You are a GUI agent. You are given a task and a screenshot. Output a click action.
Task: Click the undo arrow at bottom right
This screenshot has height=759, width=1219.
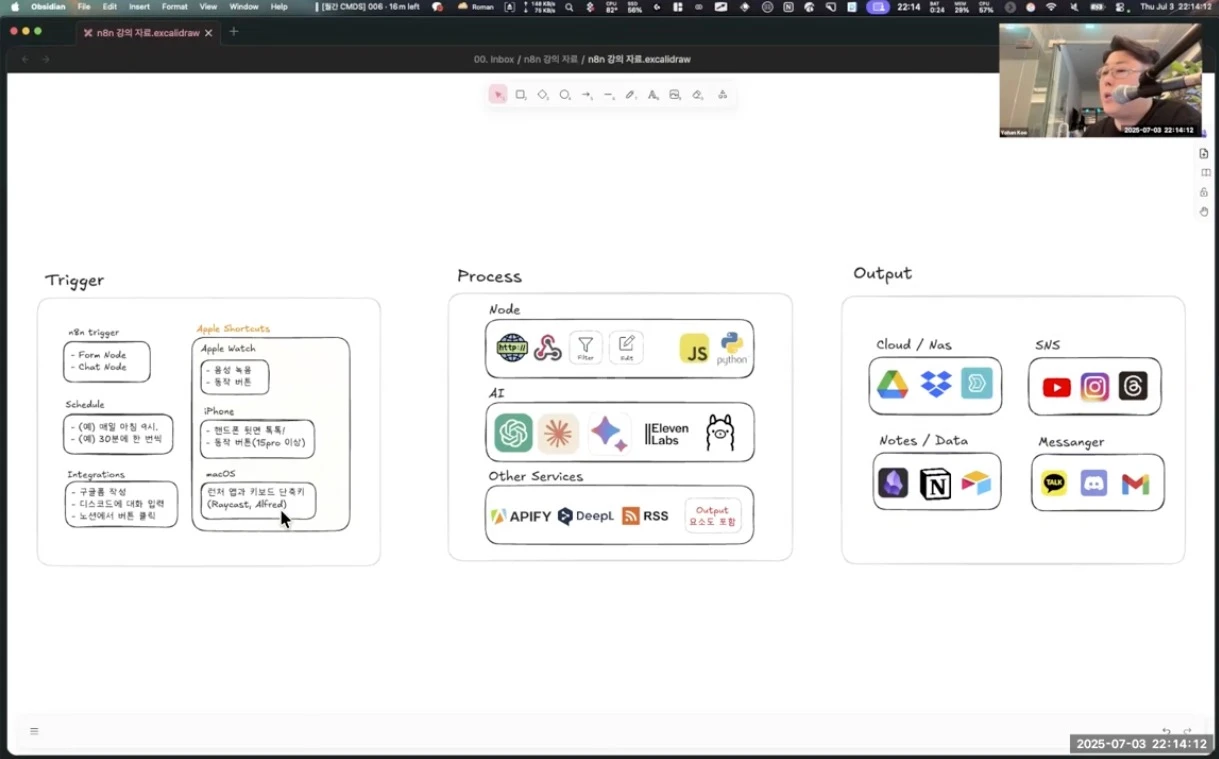(1166, 732)
